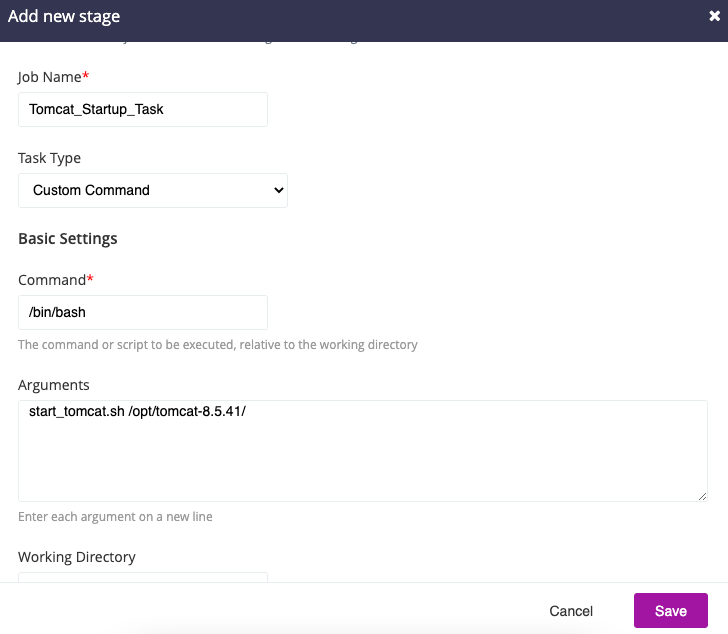Click the Working Directory label
728x634 pixels.
[77, 557]
